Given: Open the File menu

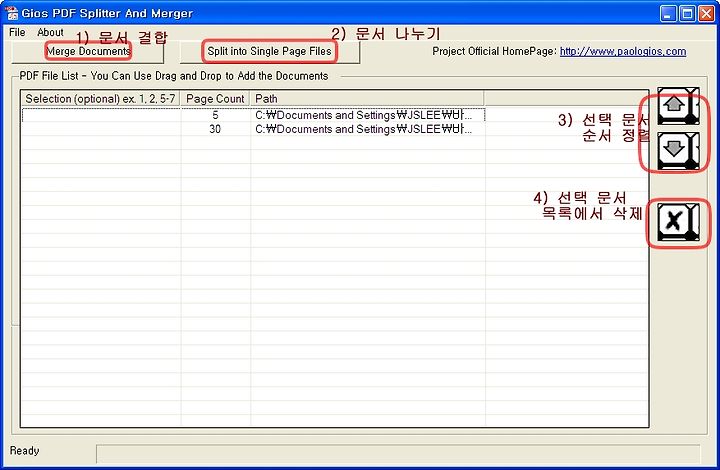Looking at the screenshot, I should pyautogui.click(x=17, y=33).
